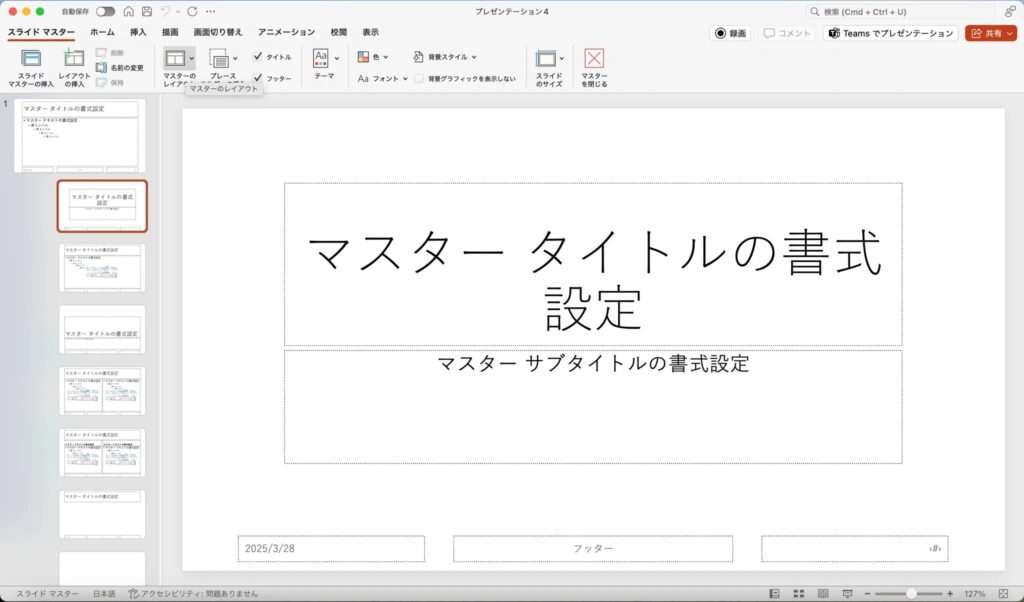The width and height of the screenshot is (1024, 602).
Task: Click the 127% zoom level value
Action: tap(974, 594)
